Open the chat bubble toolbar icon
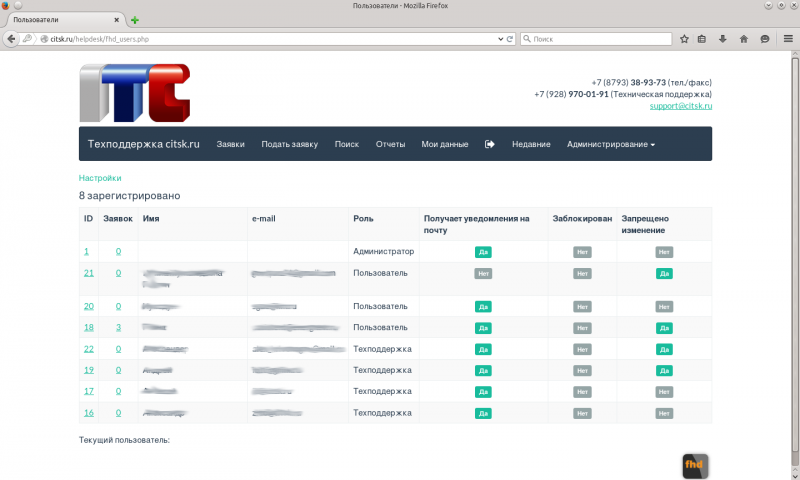 tap(765, 39)
